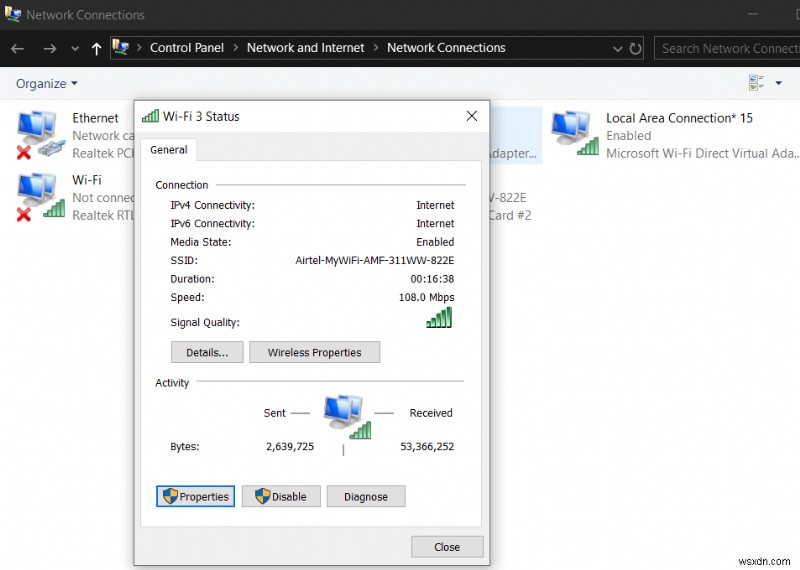Click the Wi-Fi connection name
The width and height of the screenshot is (800, 570).
pyautogui.click(x=87, y=180)
